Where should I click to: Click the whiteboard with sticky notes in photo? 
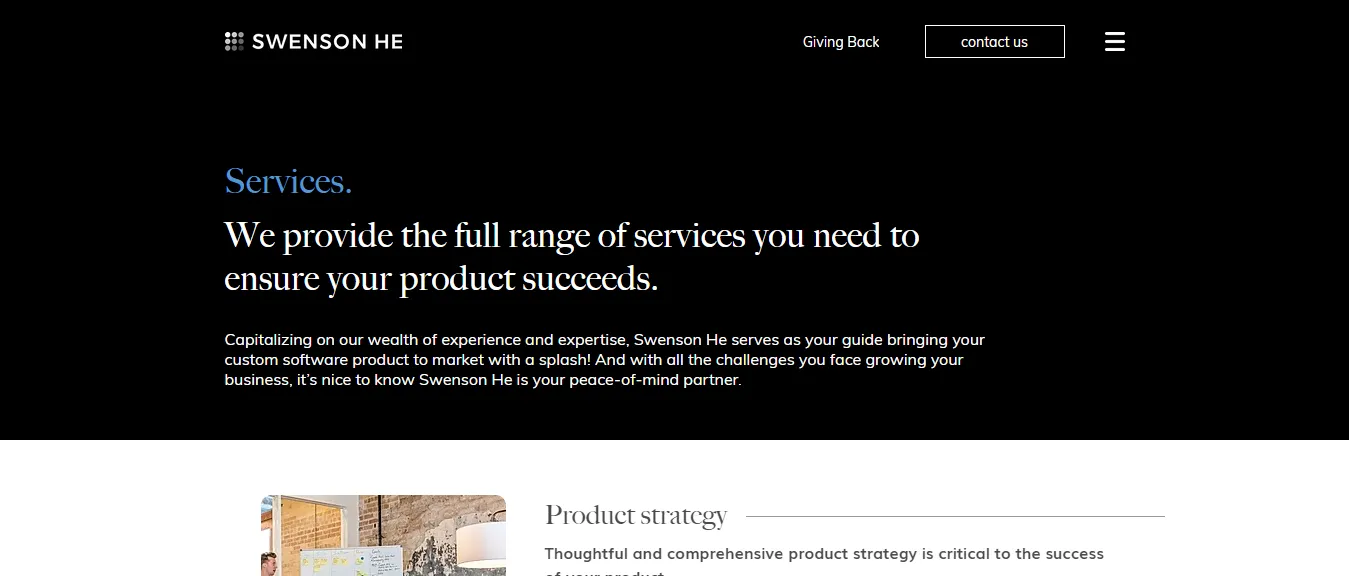point(350,561)
